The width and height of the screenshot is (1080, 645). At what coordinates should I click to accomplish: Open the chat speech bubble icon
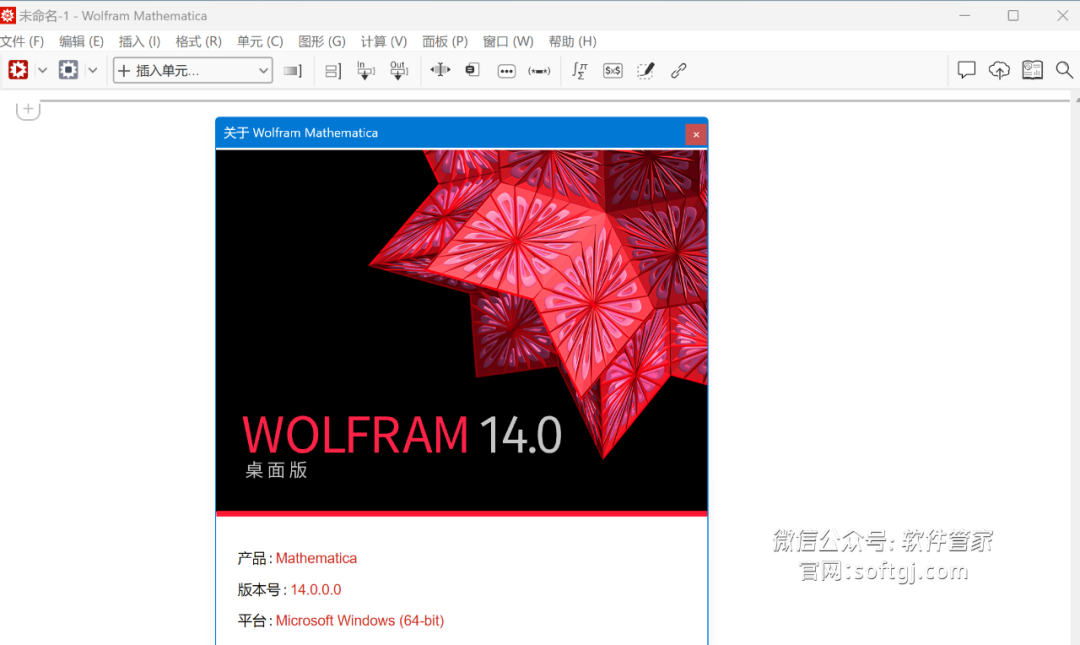click(x=966, y=70)
